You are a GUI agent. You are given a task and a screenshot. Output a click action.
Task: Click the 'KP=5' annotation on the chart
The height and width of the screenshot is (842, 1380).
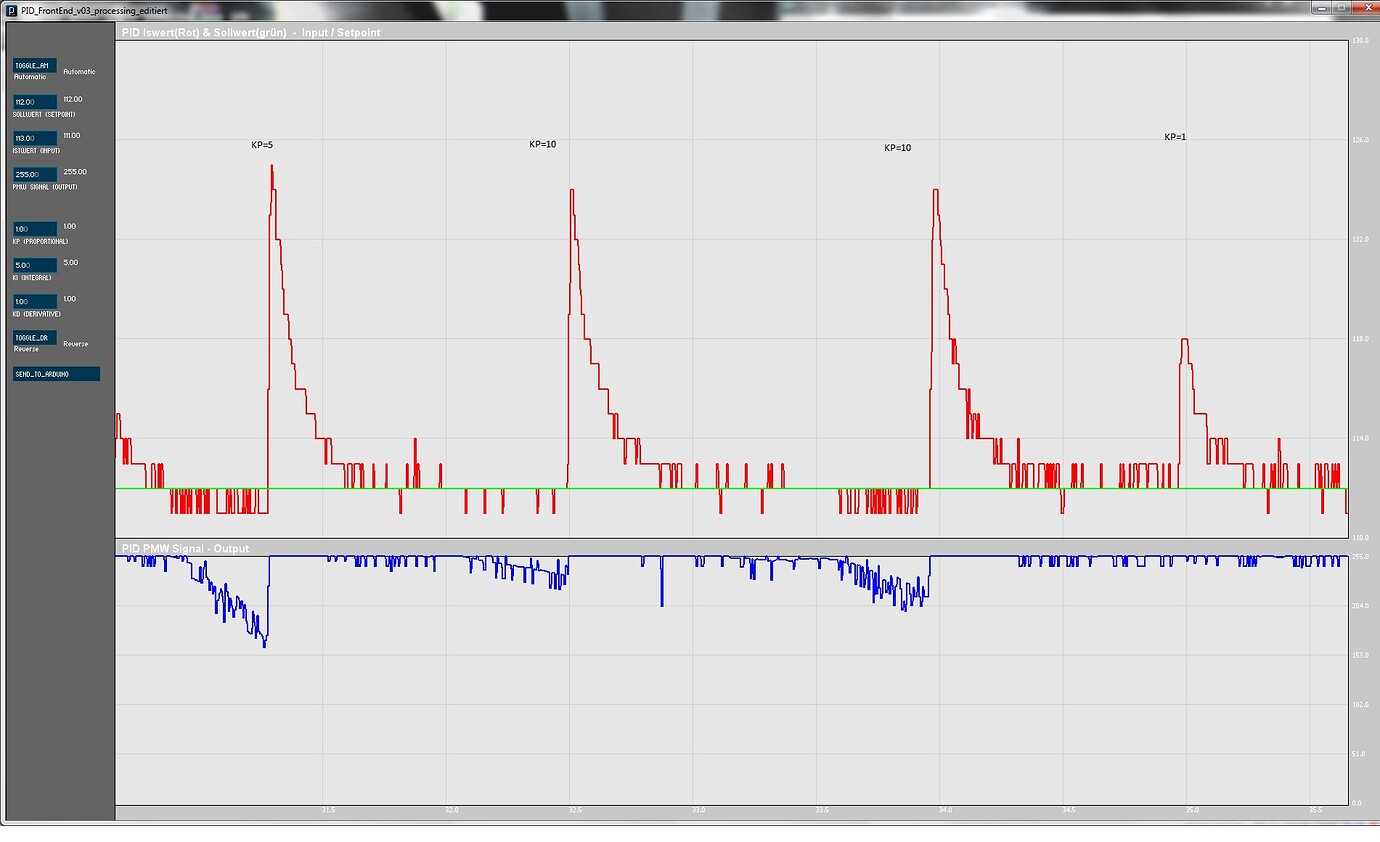pos(262,145)
